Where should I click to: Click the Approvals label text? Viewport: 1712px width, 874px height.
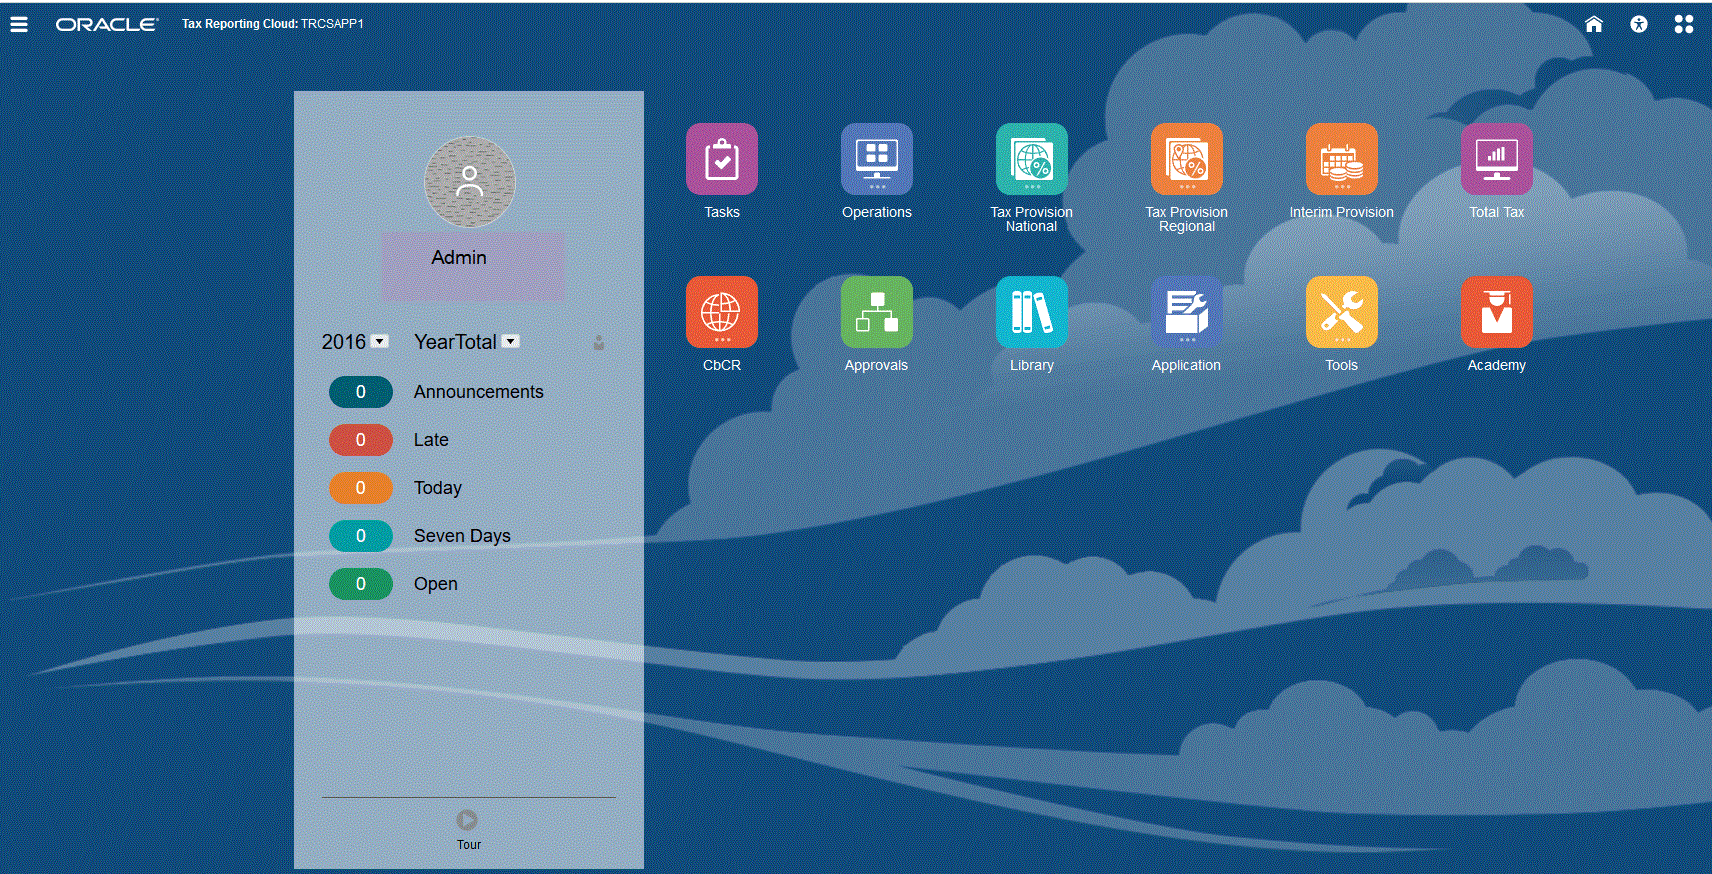877,365
